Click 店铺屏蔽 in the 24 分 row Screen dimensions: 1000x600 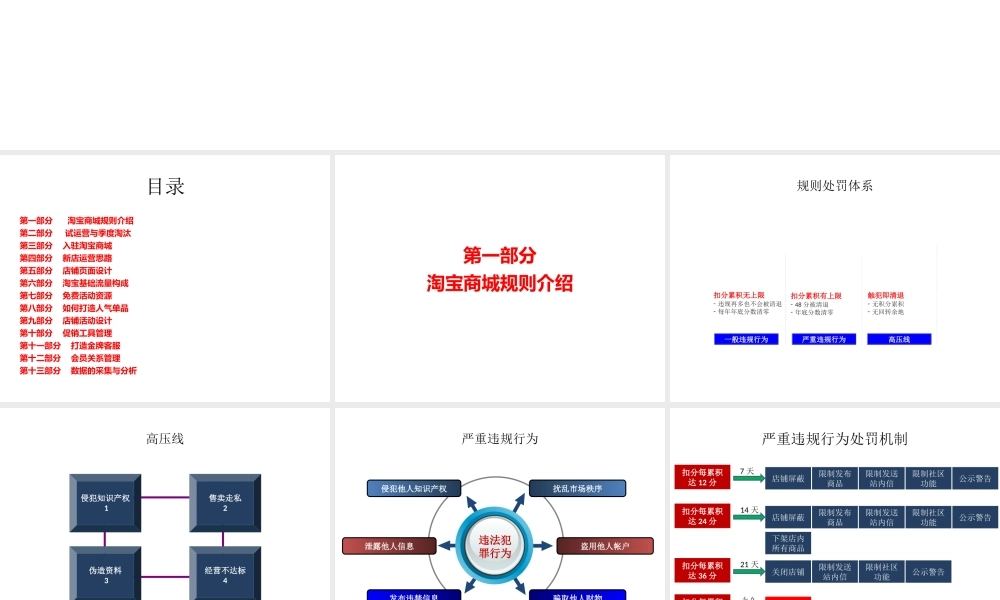click(x=788, y=517)
